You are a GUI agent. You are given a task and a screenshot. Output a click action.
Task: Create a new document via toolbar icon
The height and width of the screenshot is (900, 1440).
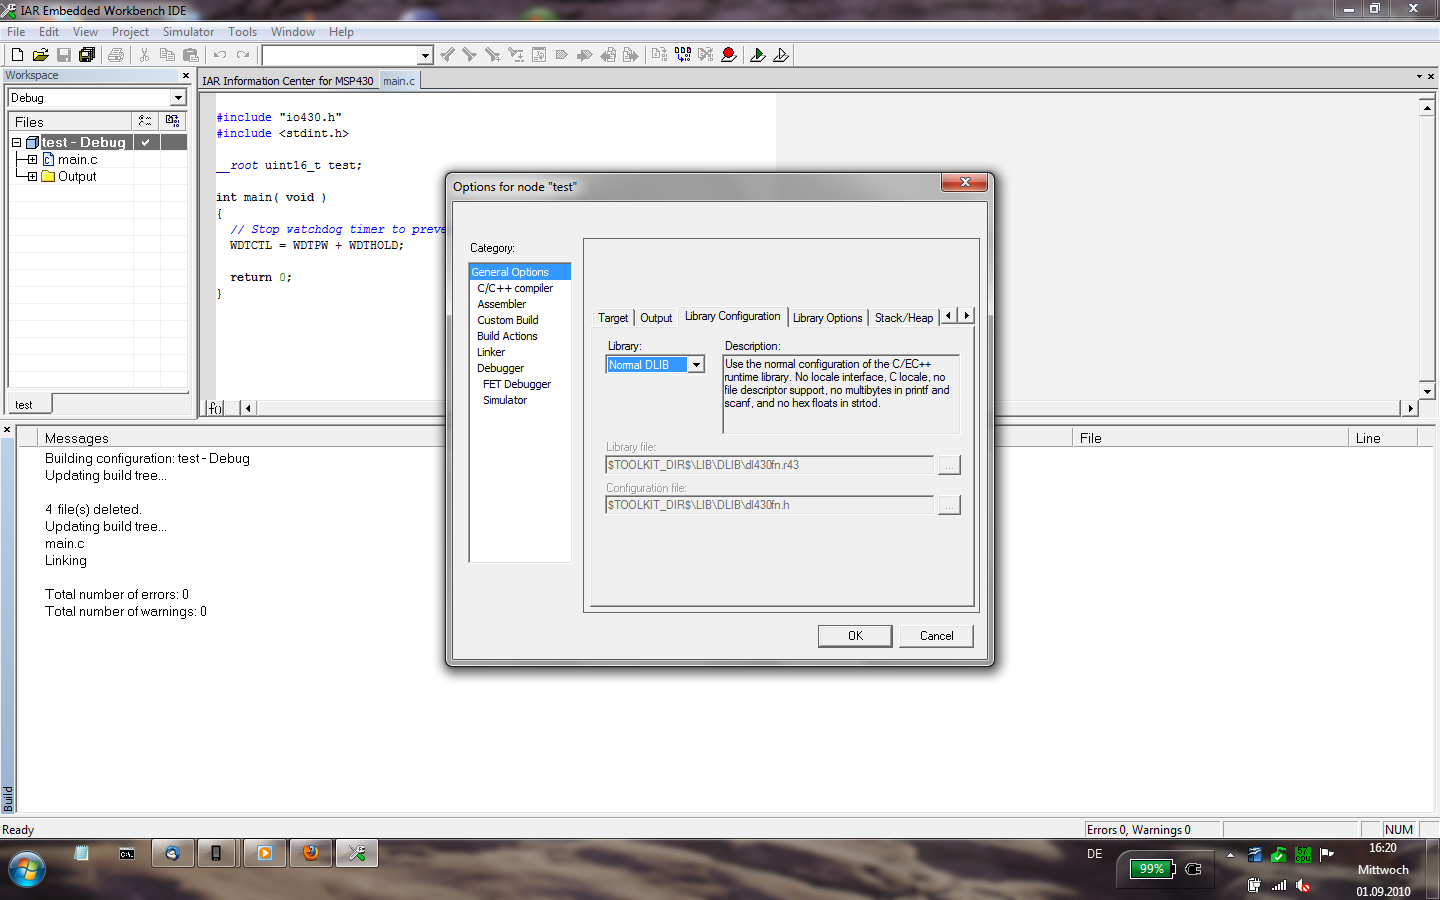17,55
